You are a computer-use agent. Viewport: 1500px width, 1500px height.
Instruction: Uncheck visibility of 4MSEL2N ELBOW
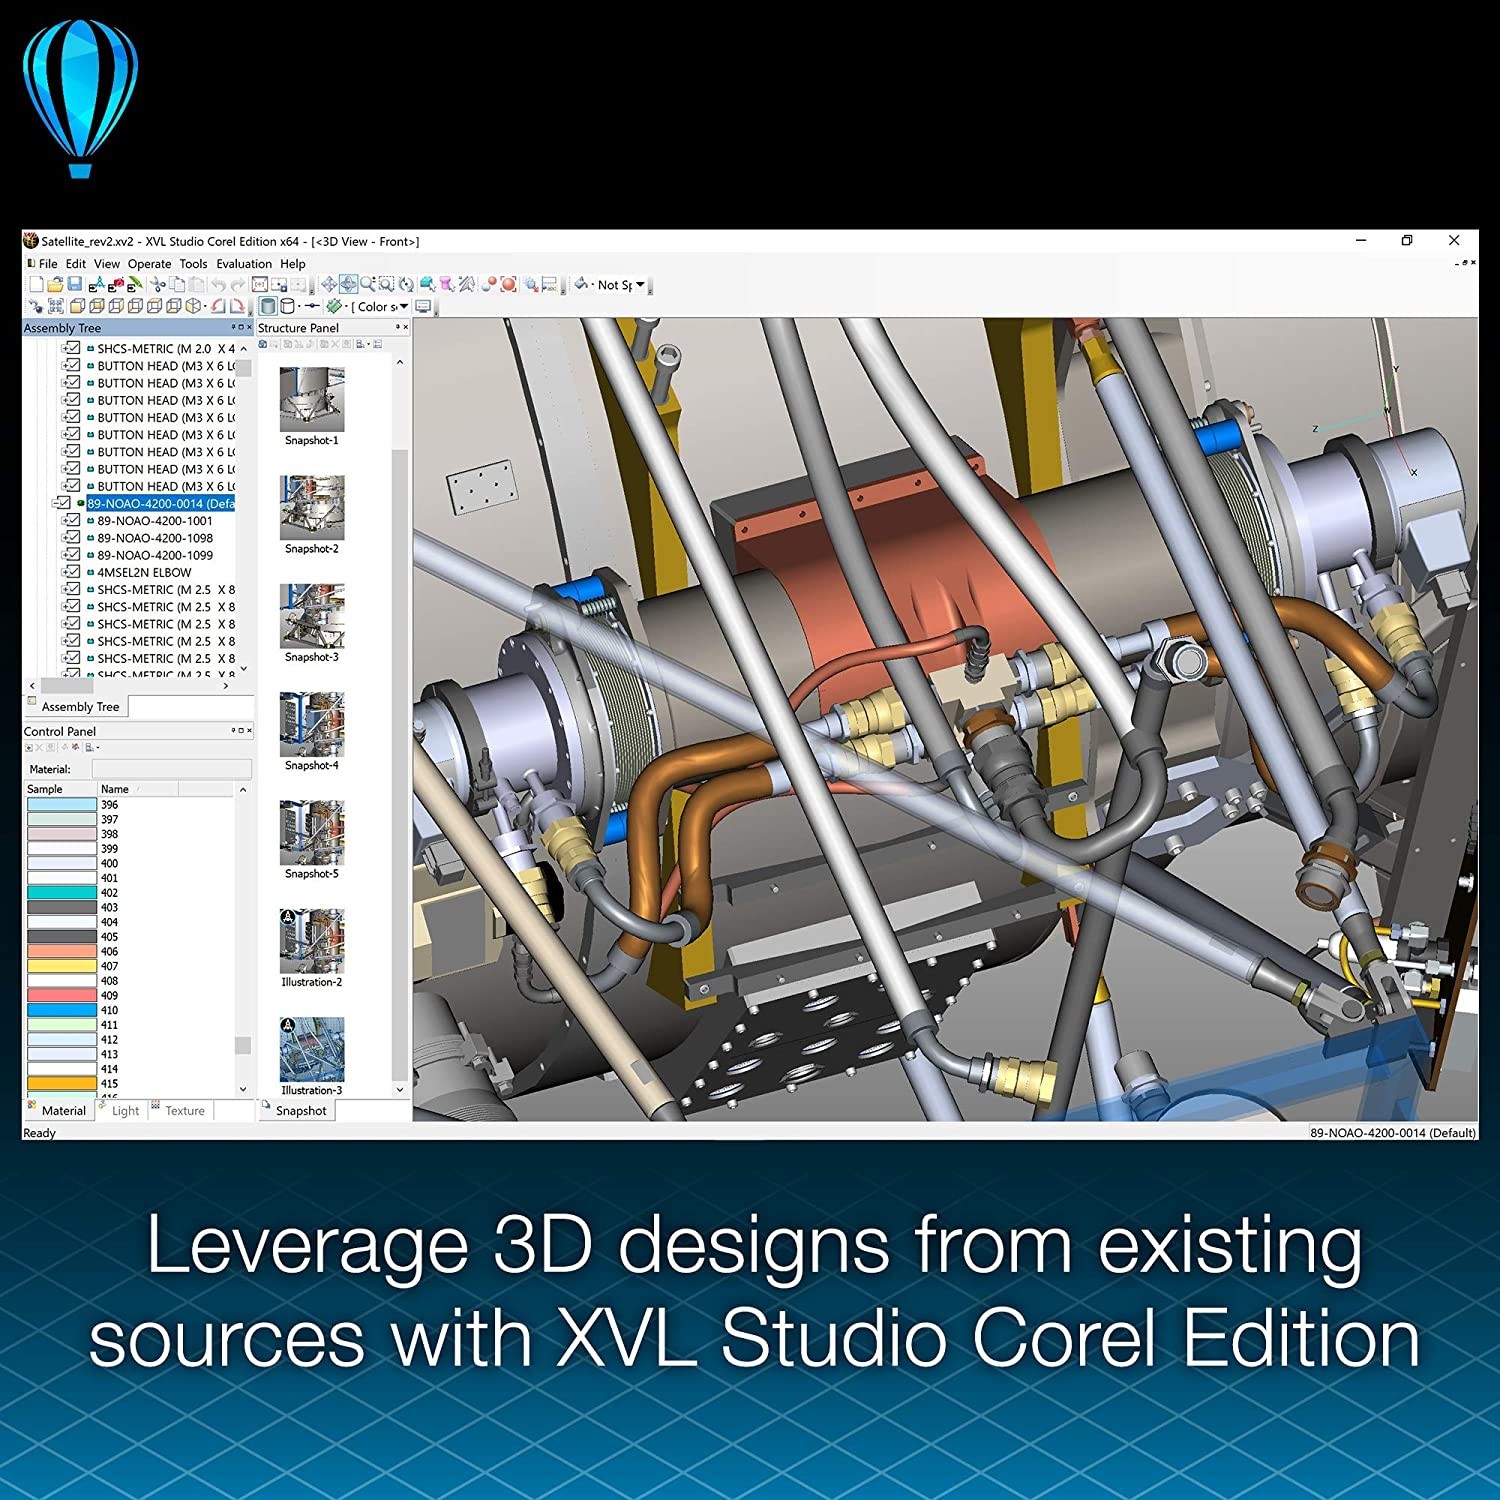tap(72, 572)
